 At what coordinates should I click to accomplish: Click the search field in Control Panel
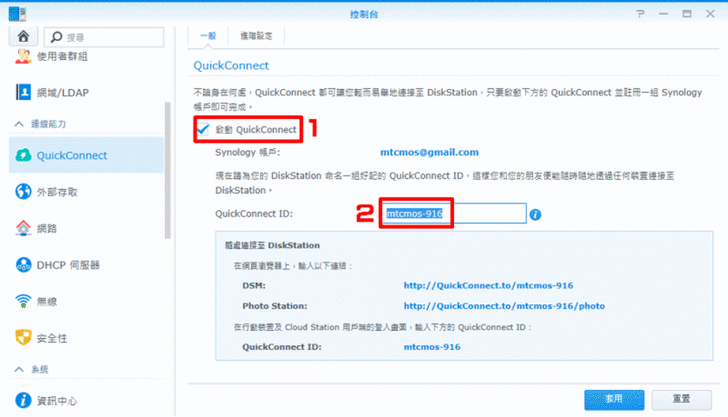click(x=104, y=37)
